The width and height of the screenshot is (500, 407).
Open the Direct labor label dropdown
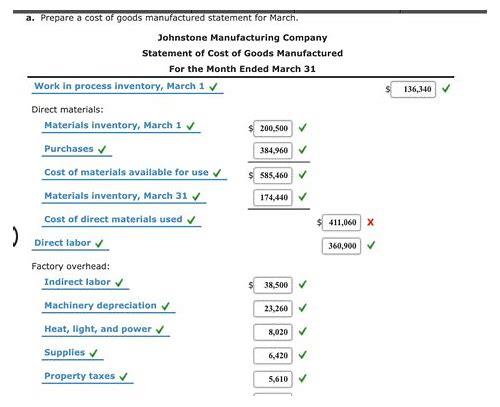pos(70,243)
